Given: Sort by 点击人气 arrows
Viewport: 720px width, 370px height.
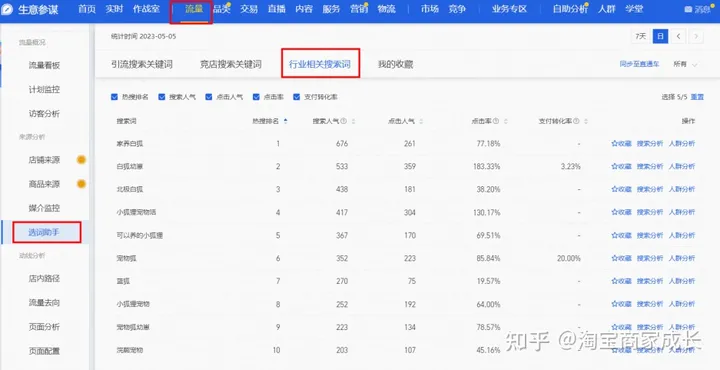Looking at the screenshot, I should click(421, 121).
